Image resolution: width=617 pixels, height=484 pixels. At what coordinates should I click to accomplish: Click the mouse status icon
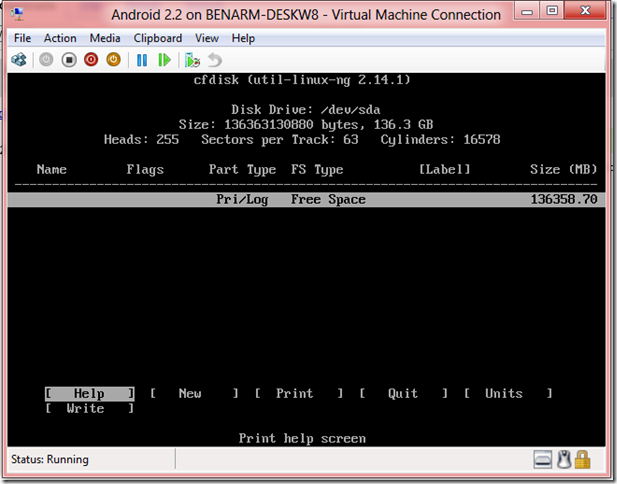click(563, 460)
